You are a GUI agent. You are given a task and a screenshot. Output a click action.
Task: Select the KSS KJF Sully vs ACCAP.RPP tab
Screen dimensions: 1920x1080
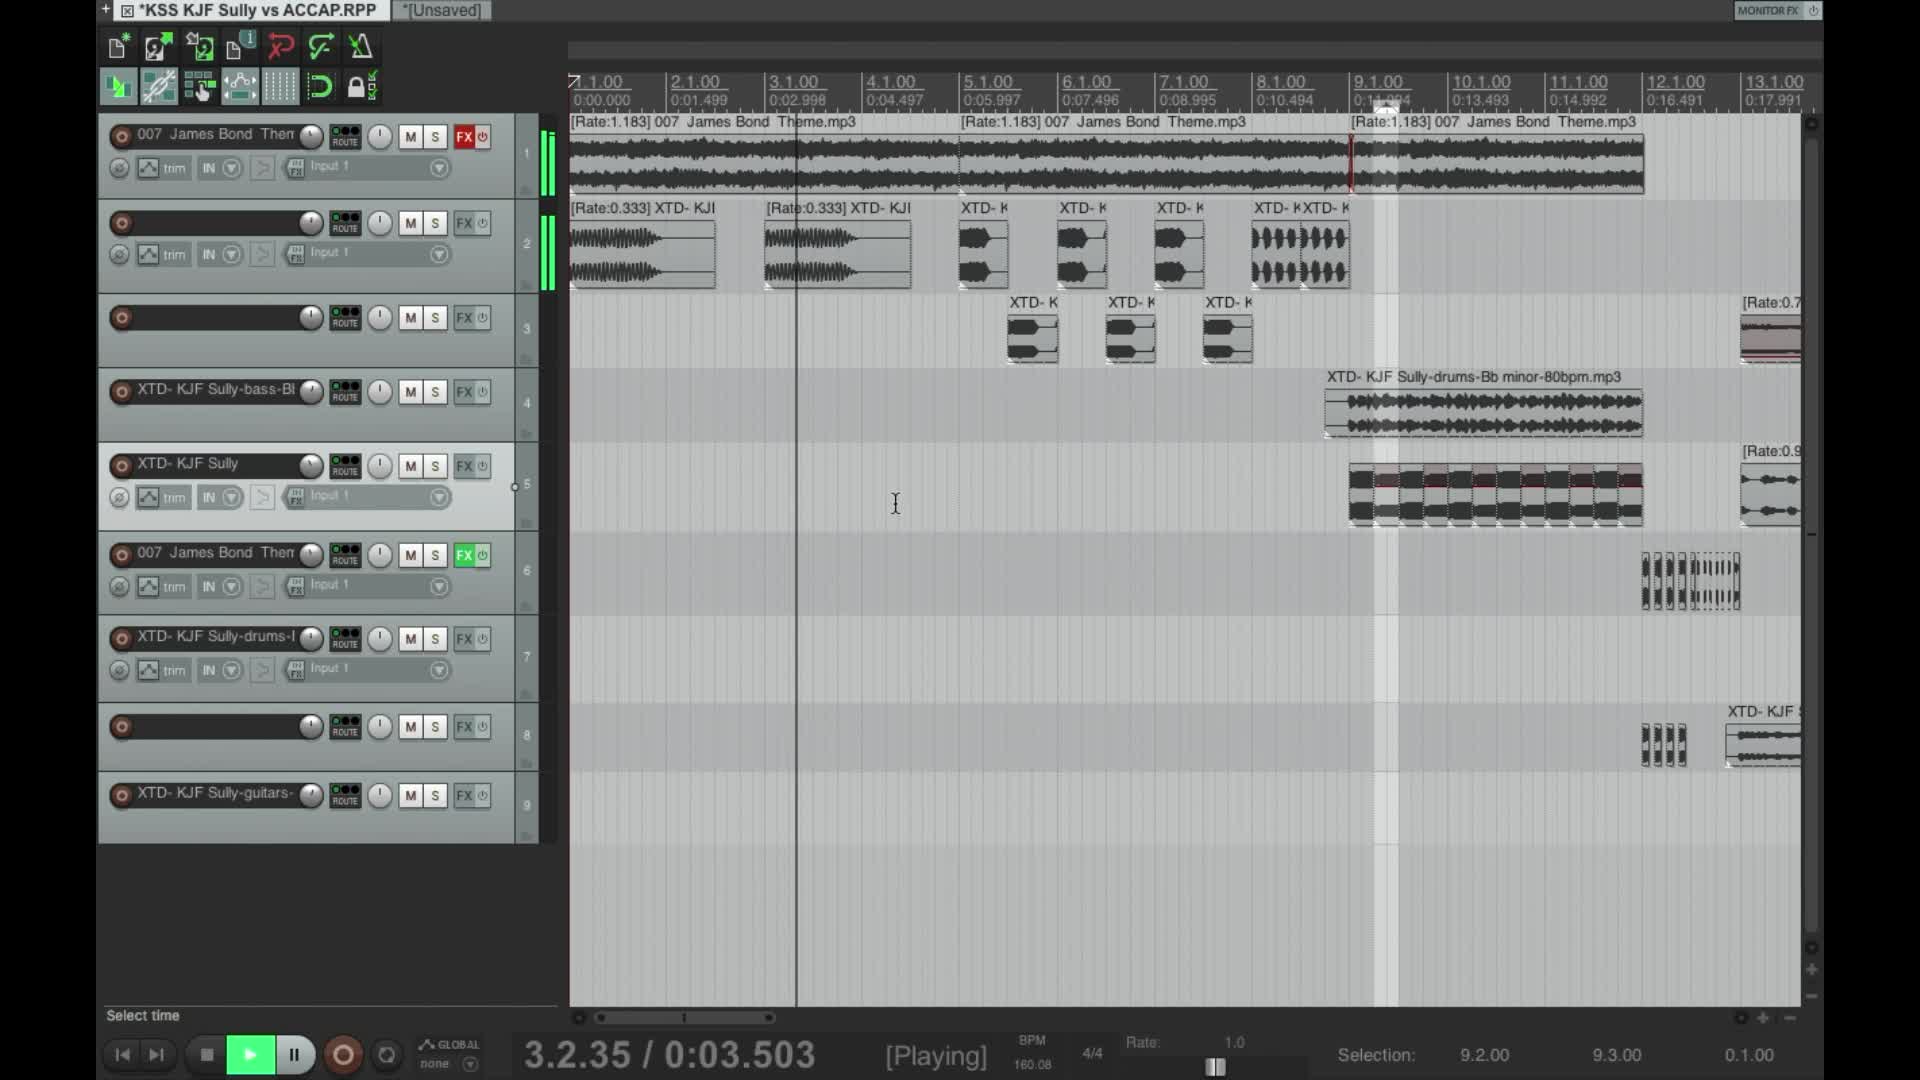257,10
